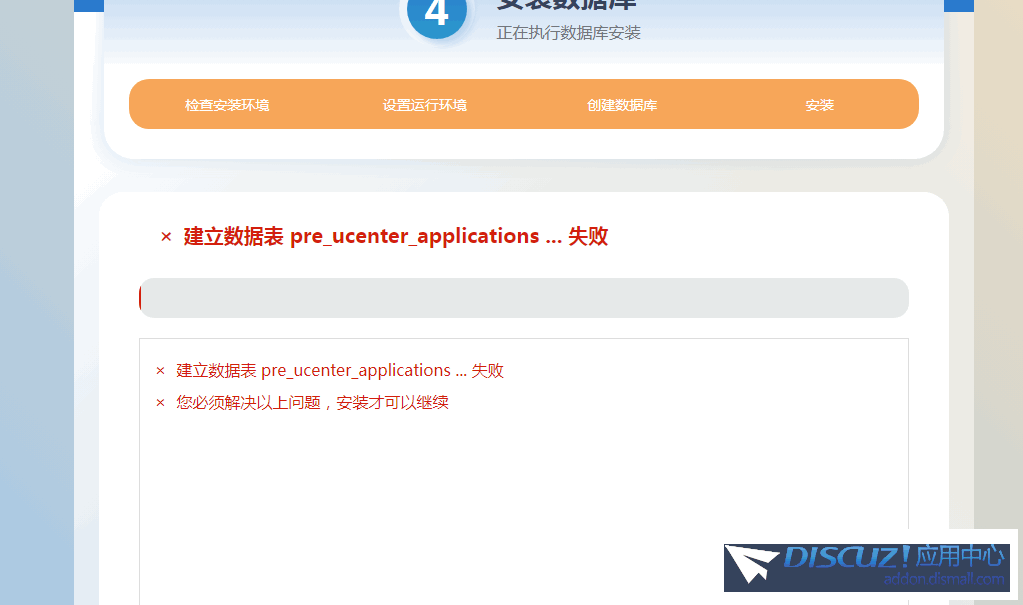Click the red filled start of progress bar
Screen dimensions: 1023x605
pyautogui.click(x=142, y=298)
